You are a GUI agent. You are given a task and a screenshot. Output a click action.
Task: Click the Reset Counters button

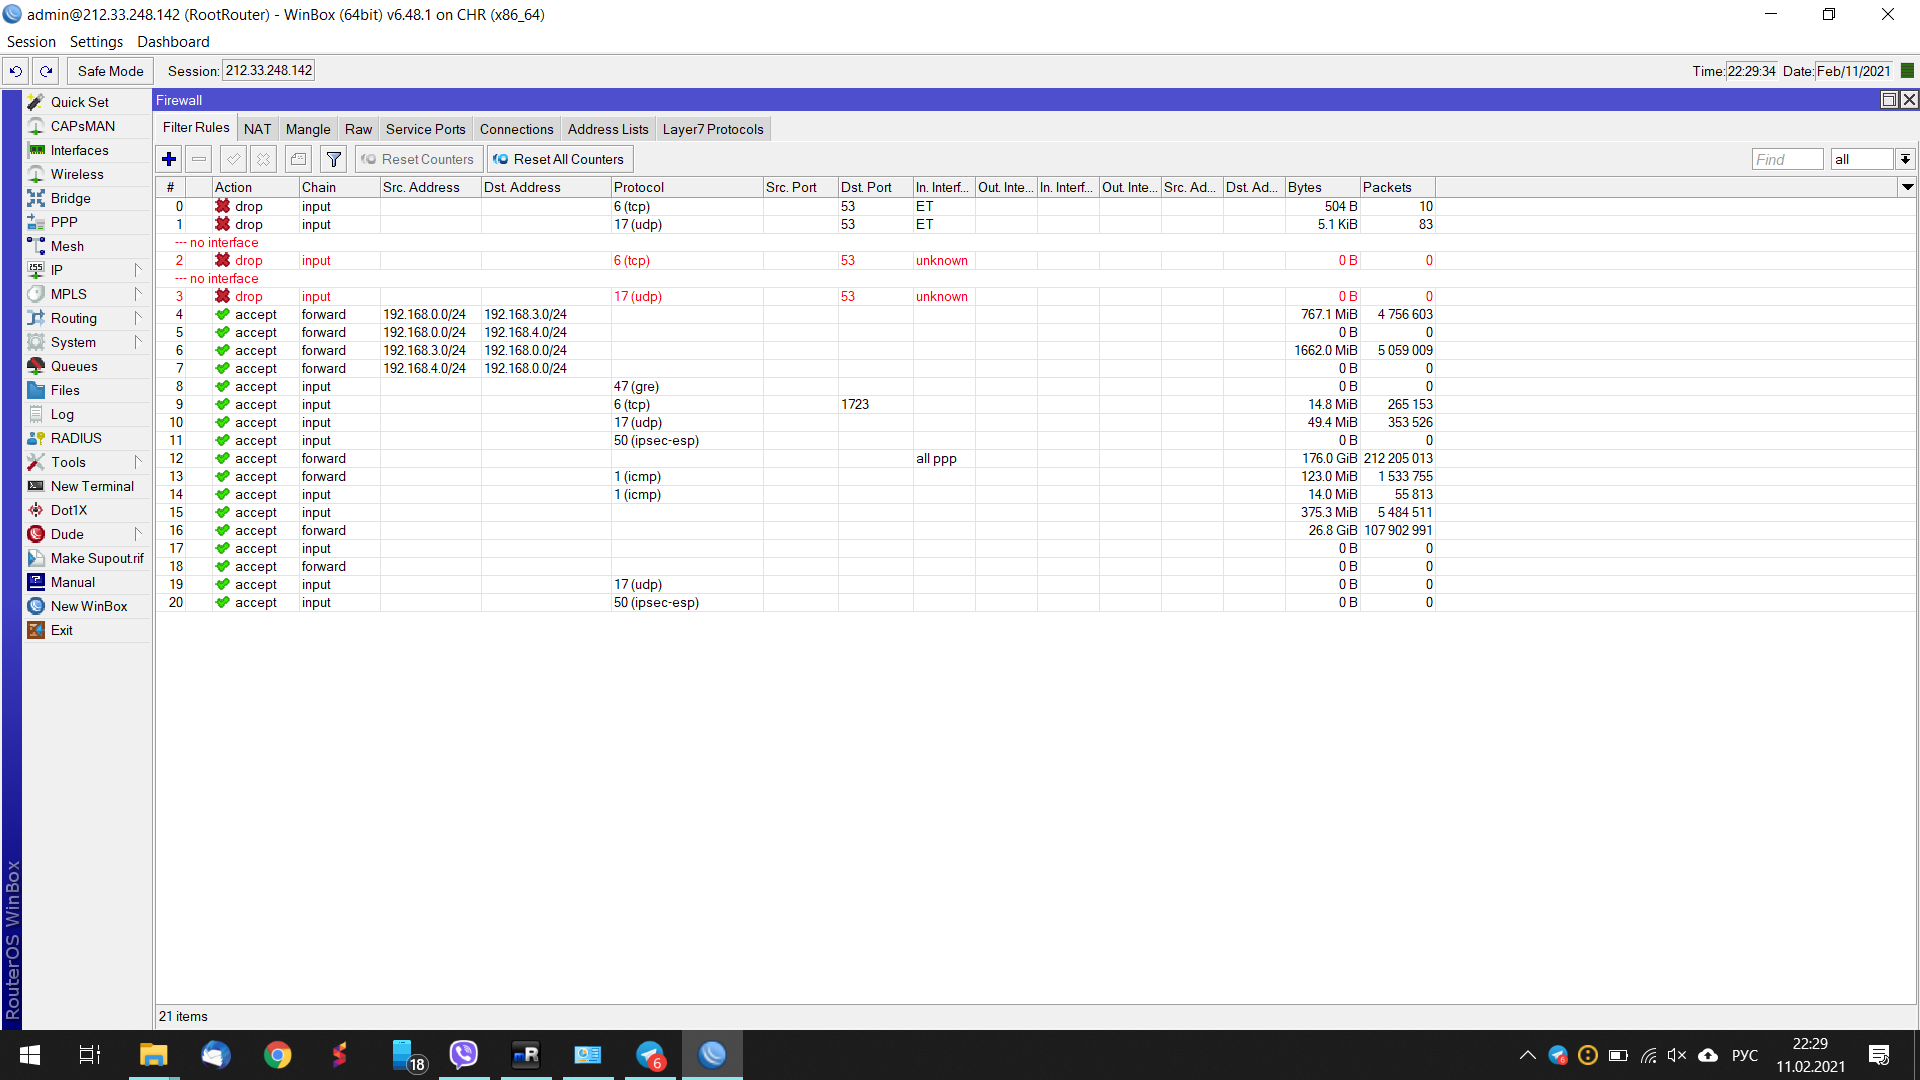pyautogui.click(x=418, y=159)
